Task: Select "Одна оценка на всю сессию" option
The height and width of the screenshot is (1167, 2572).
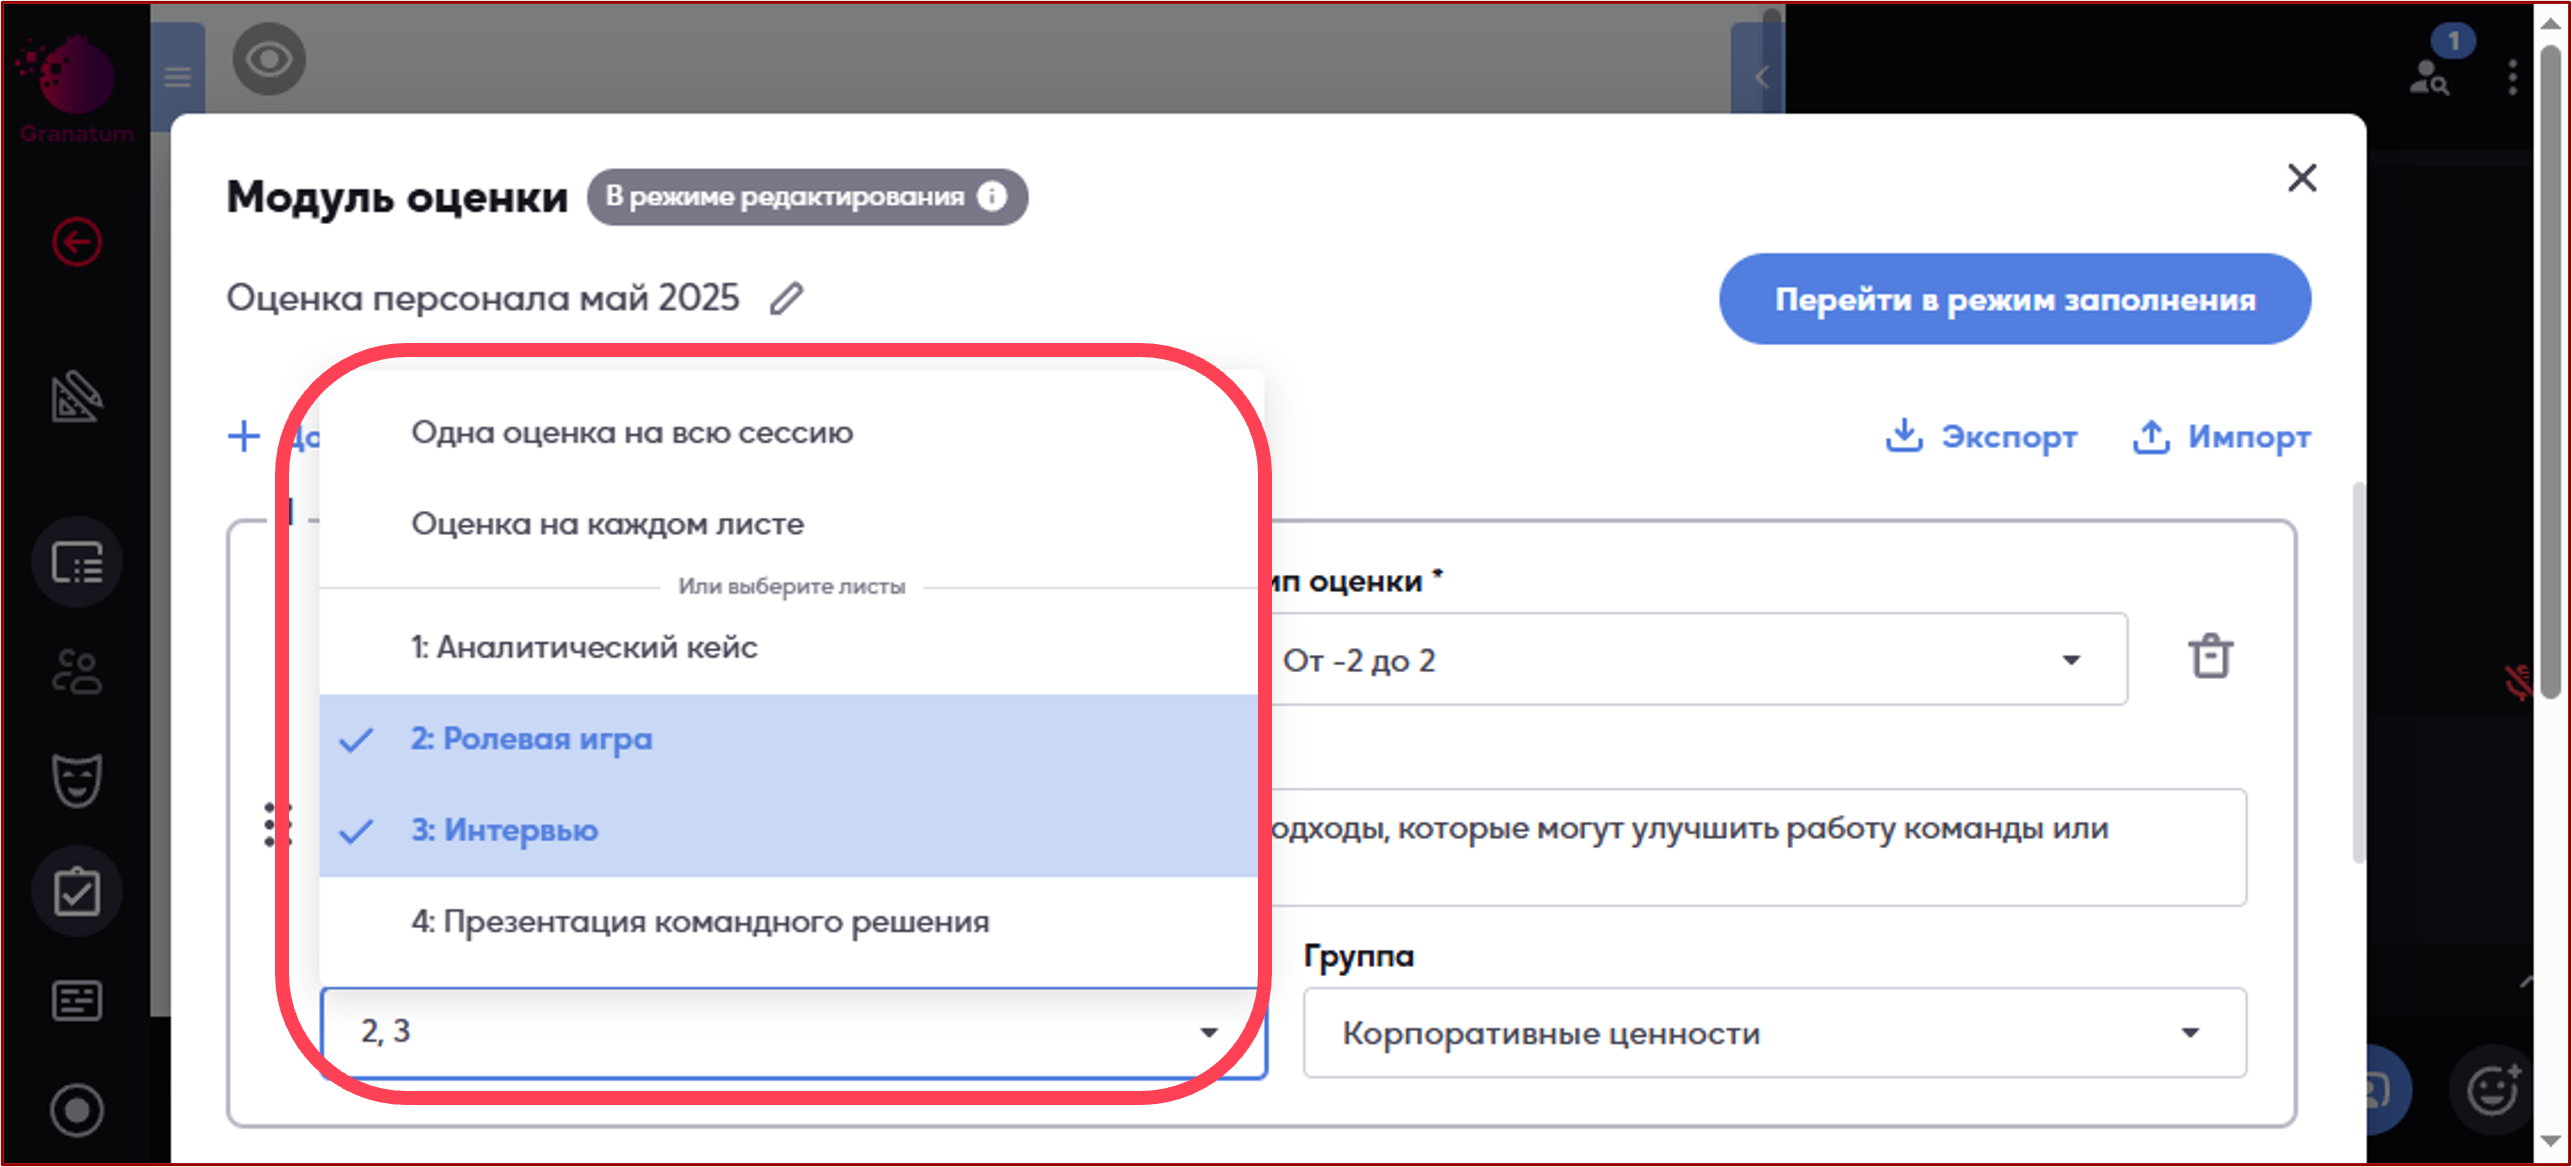Action: 632,433
